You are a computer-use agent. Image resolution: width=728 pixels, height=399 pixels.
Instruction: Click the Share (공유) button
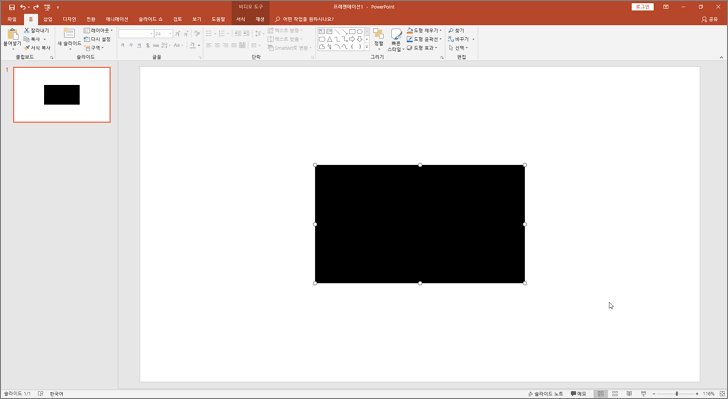click(x=709, y=20)
